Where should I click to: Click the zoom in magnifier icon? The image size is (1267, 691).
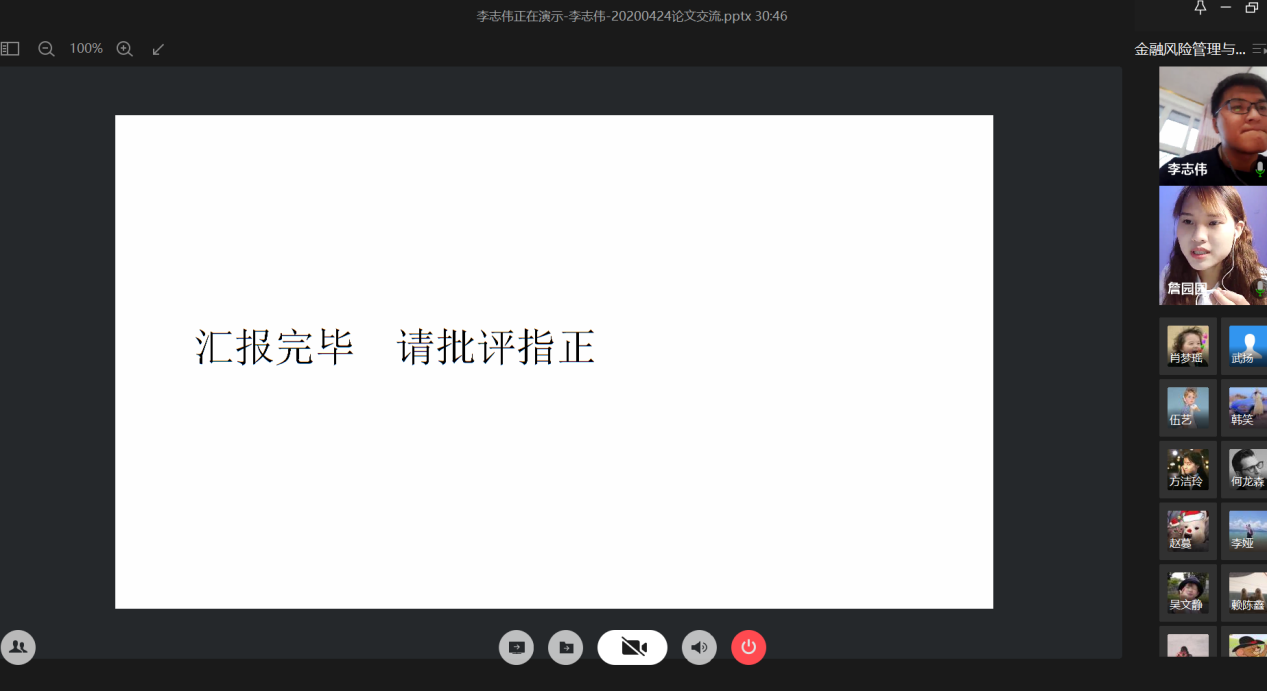click(124, 48)
